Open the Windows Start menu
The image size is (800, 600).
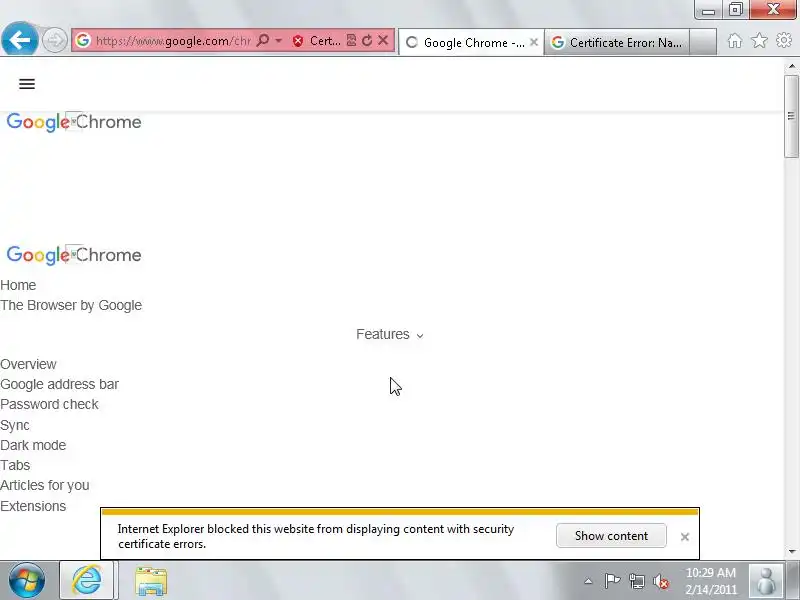27,580
